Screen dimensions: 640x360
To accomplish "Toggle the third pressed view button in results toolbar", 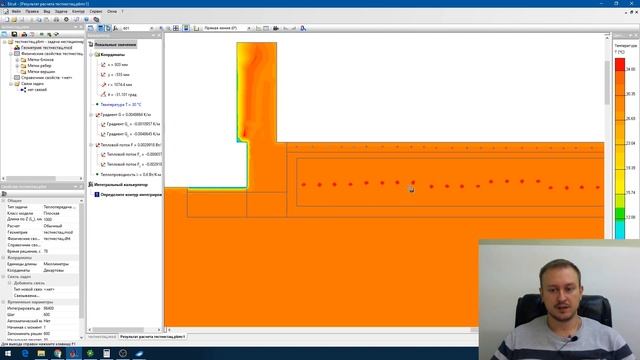I will click(108, 28).
